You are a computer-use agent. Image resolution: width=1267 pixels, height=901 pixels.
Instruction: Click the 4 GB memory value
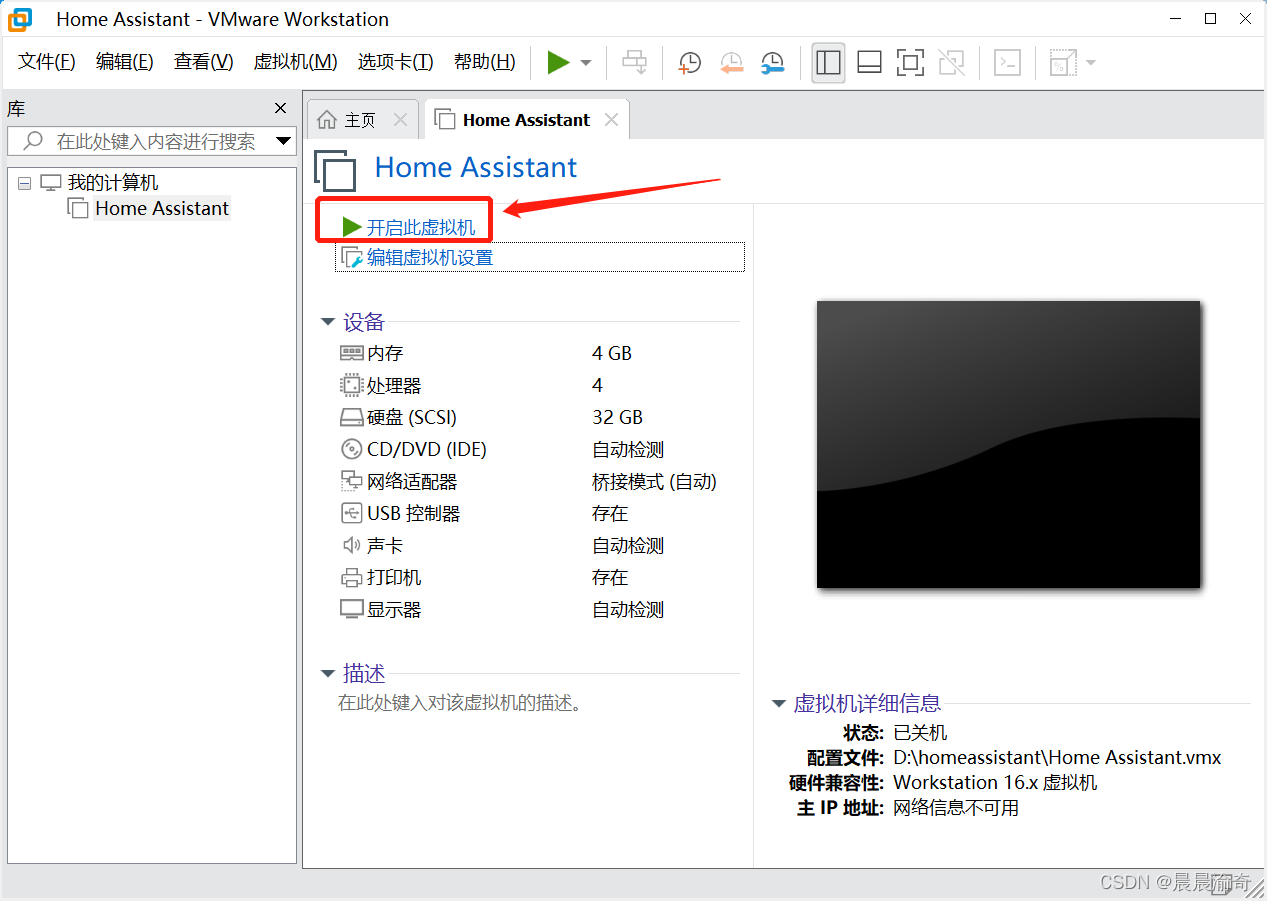coord(612,353)
